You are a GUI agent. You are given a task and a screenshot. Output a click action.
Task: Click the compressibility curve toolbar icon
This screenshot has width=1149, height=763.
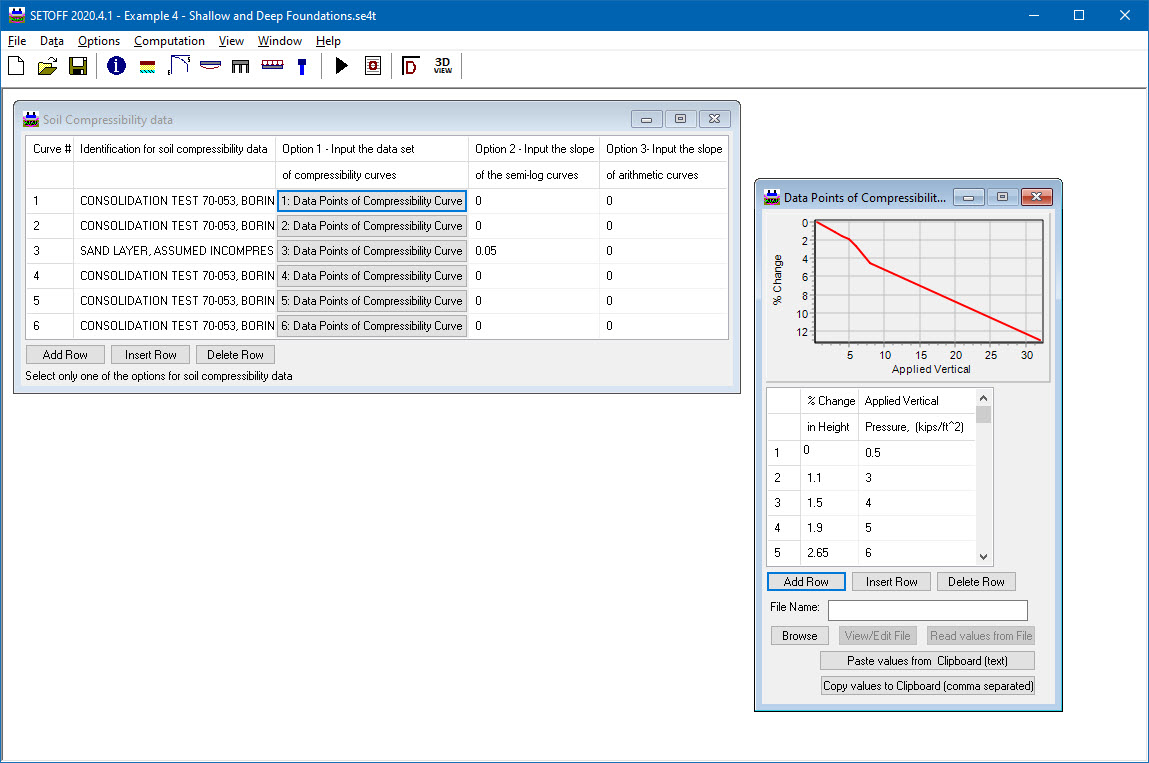tap(179, 67)
